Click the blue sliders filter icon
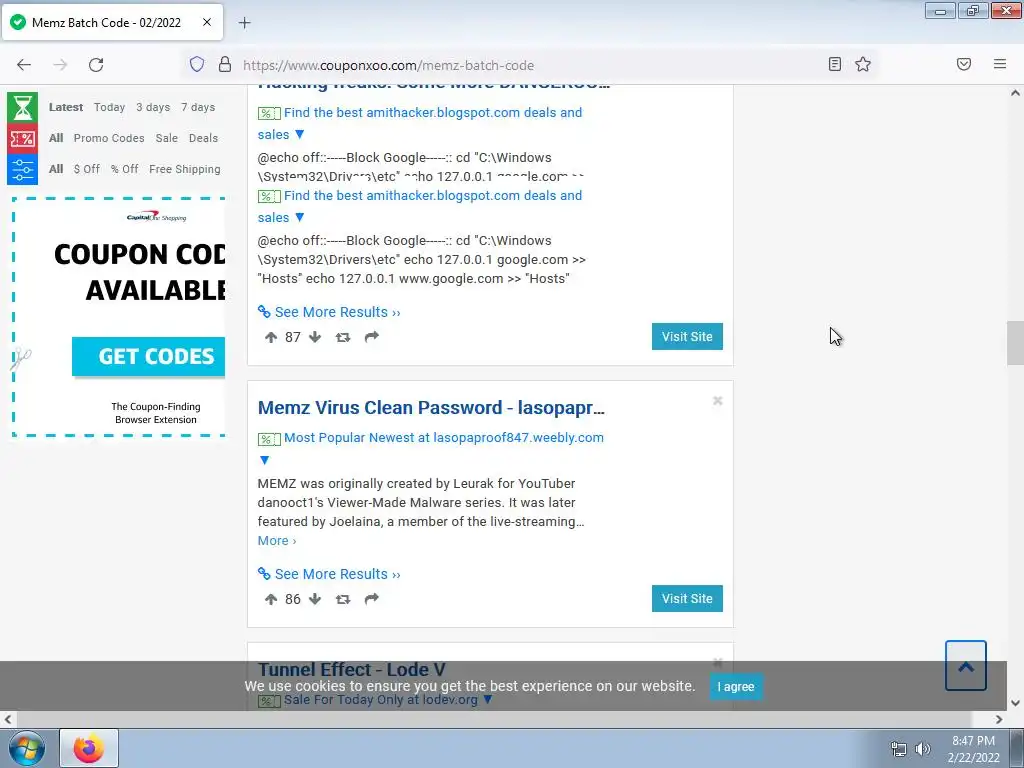Image resolution: width=1024 pixels, height=768 pixels. click(x=22, y=169)
